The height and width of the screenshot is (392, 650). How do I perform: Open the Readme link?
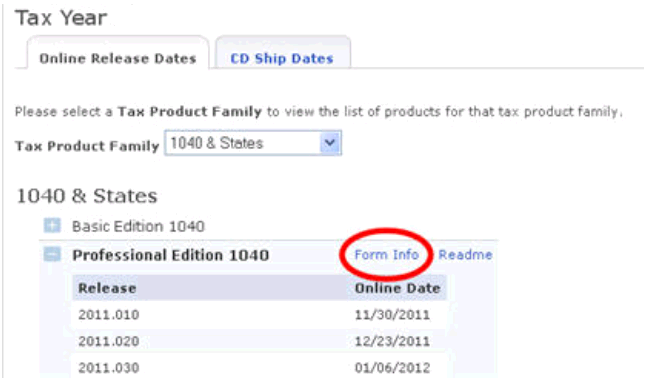click(x=465, y=254)
